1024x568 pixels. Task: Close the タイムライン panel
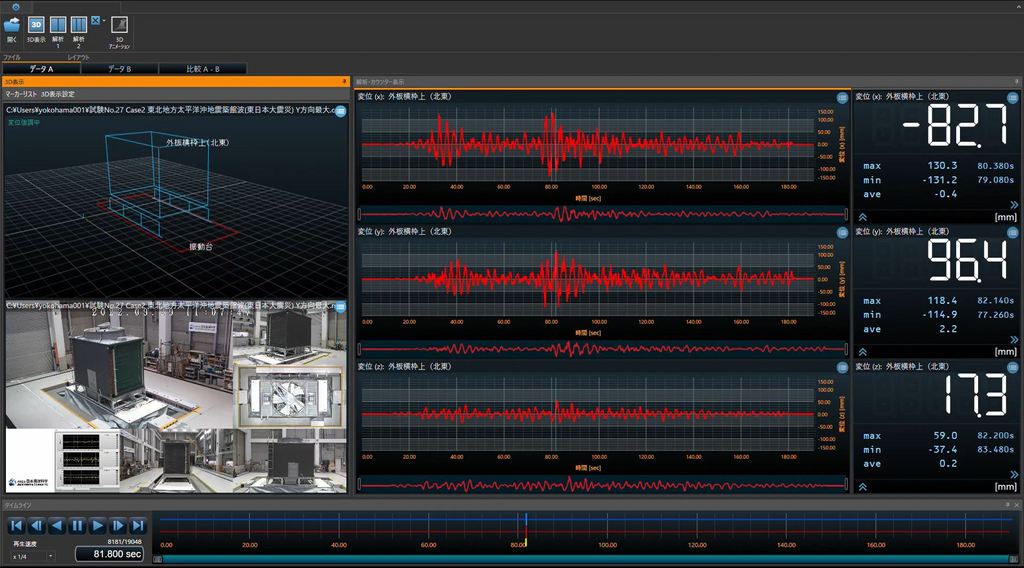coord(1017,505)
